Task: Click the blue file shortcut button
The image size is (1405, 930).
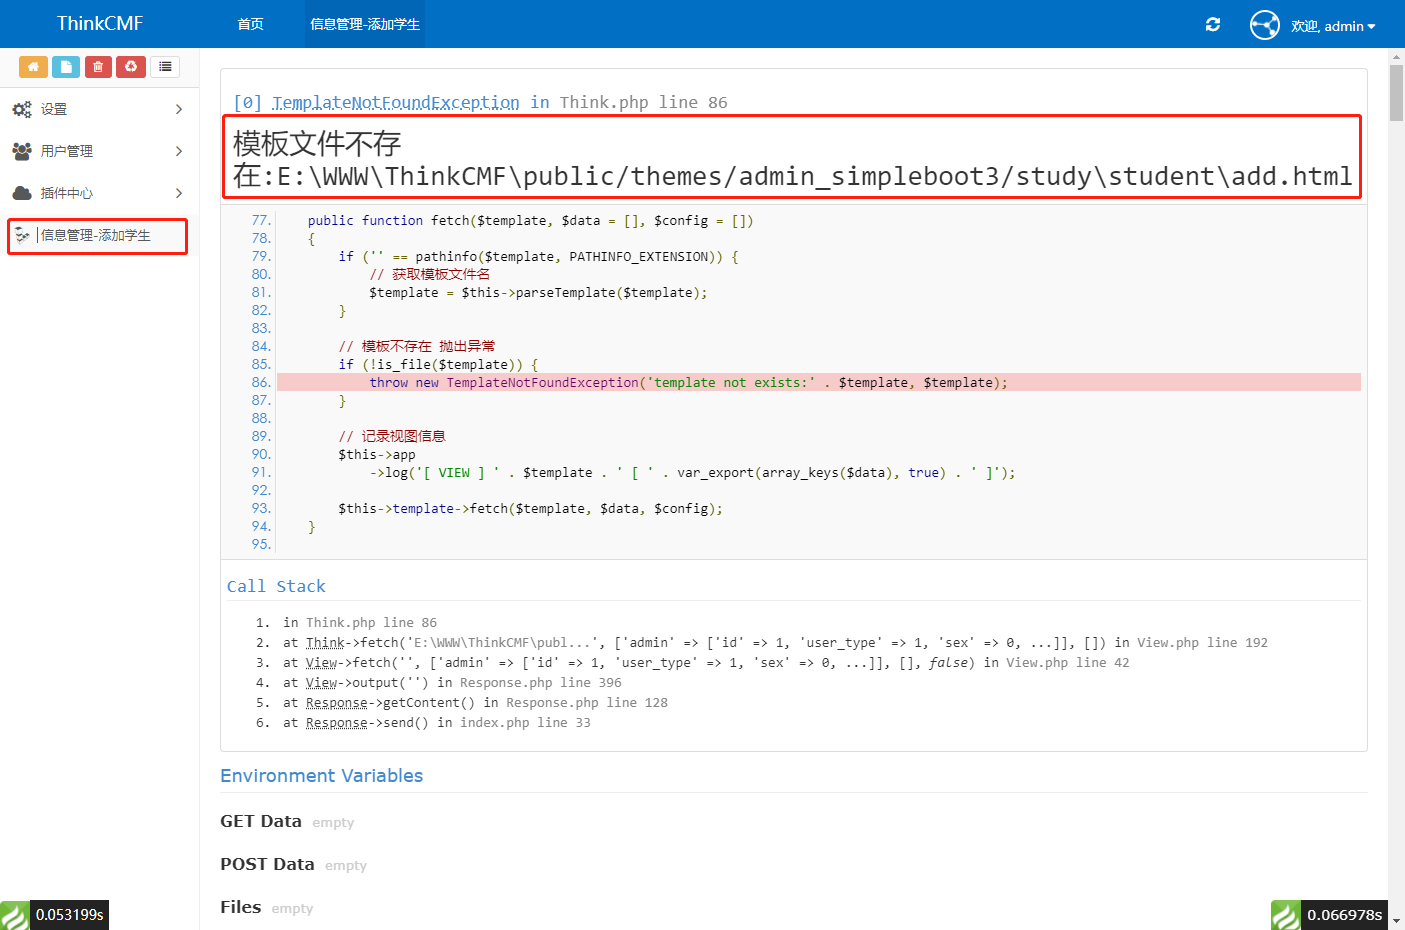Action: [x=66, y=67]
